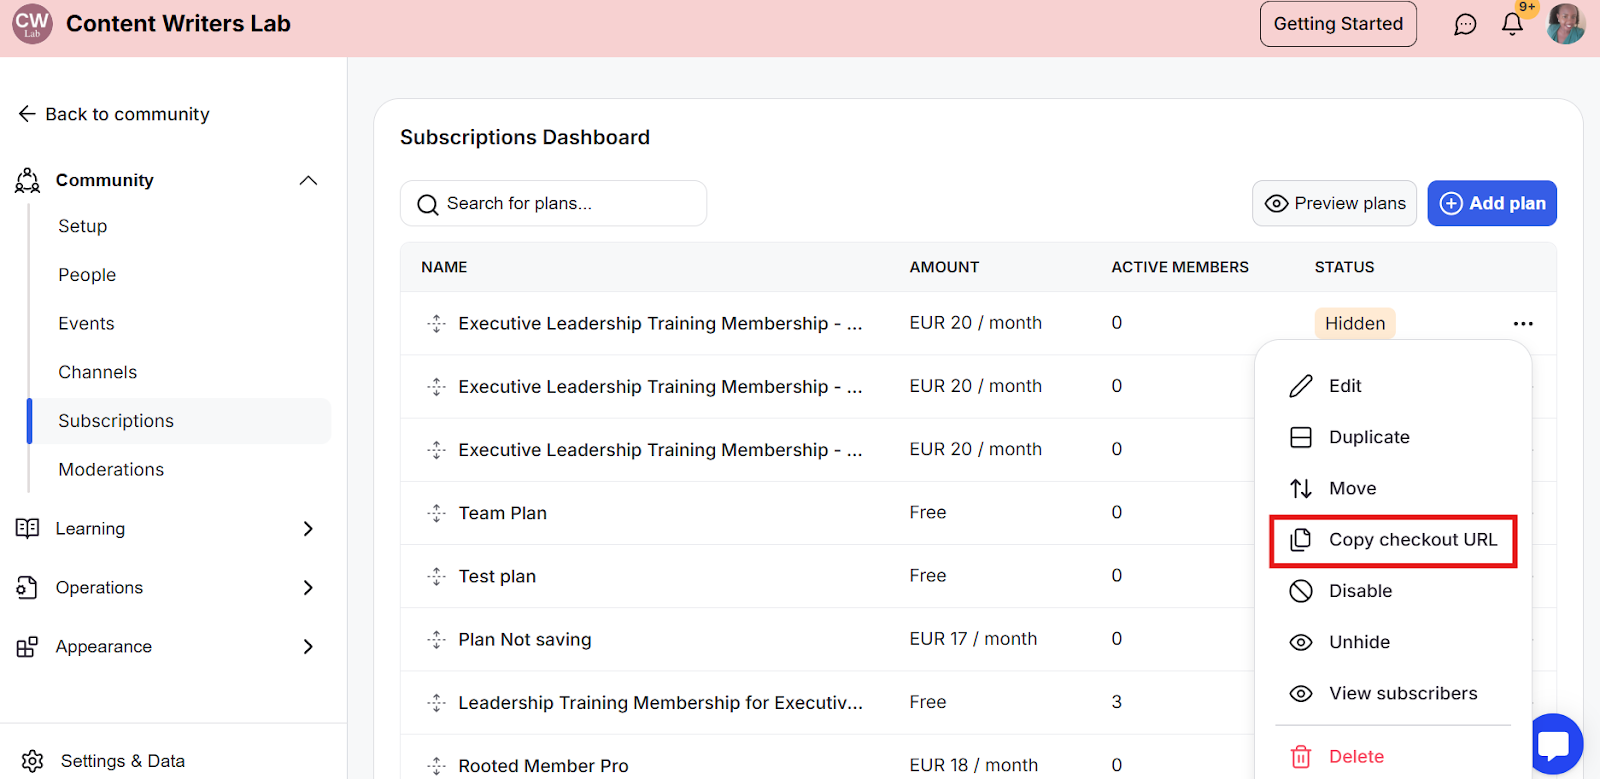This screenshot has width=1600, height=779.
Task: Expand the Appearance section
Action: pyautogui.click(x=308, y=647)
